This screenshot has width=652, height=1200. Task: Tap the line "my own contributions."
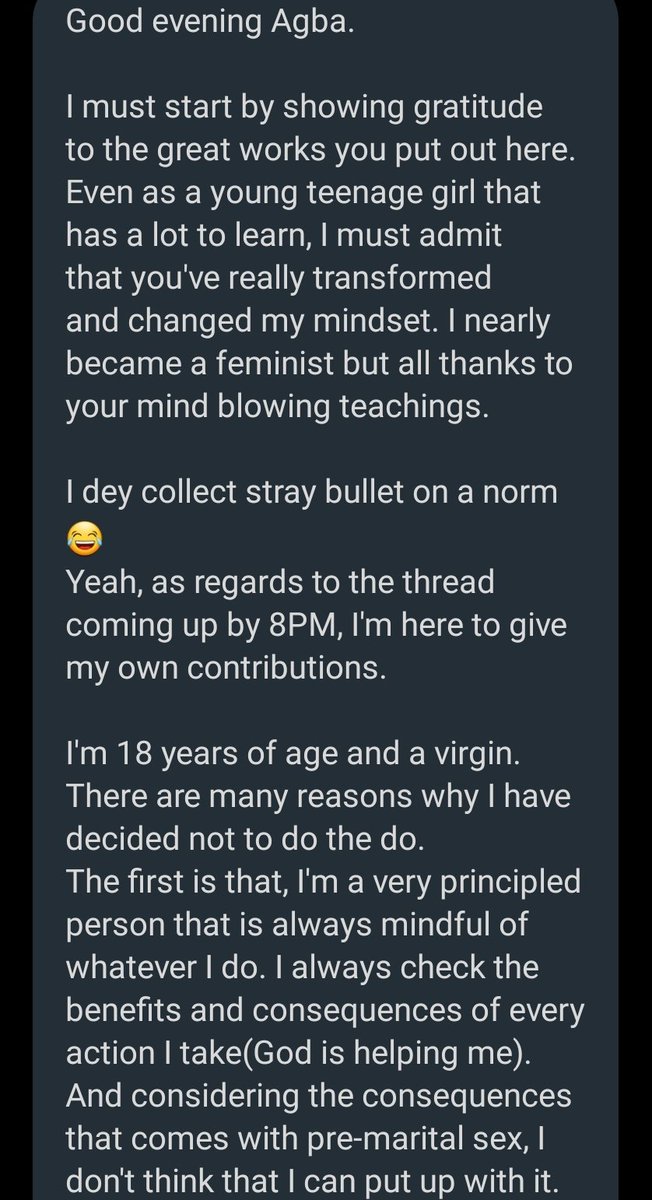225,668
